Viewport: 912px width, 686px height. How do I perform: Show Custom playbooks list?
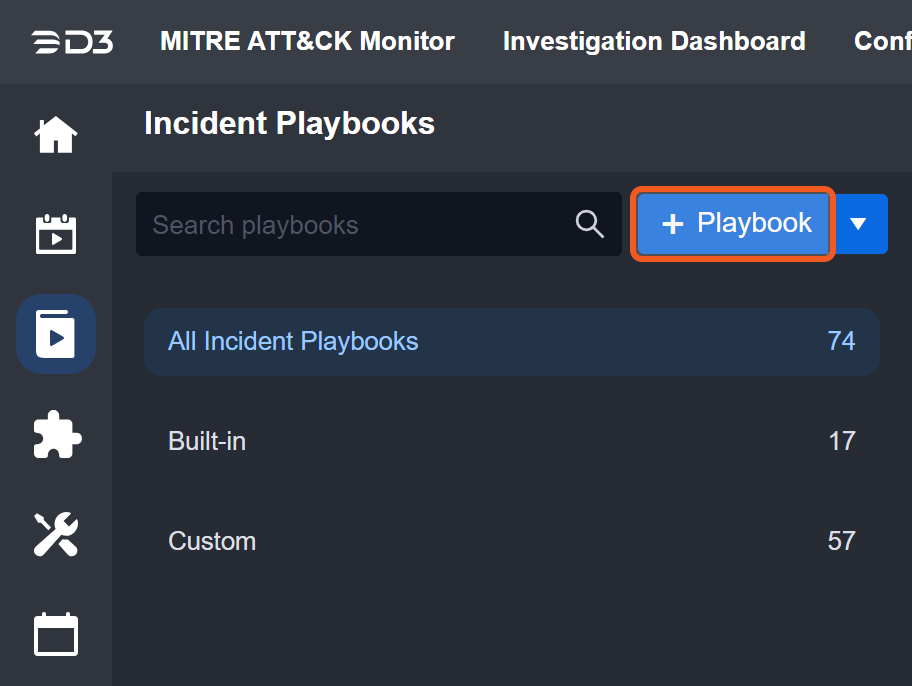point(212,541)
